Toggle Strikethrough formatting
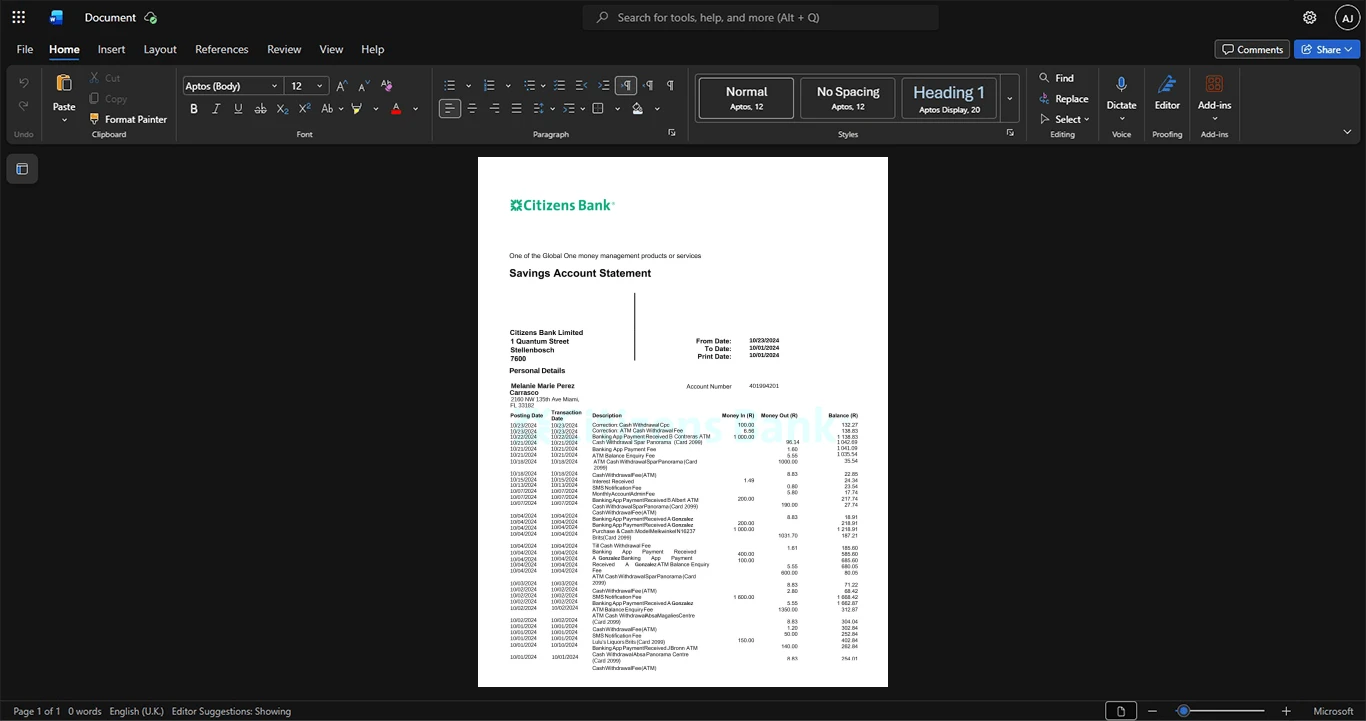This screenshot has height=721, width=1366. tap(260, 108)
